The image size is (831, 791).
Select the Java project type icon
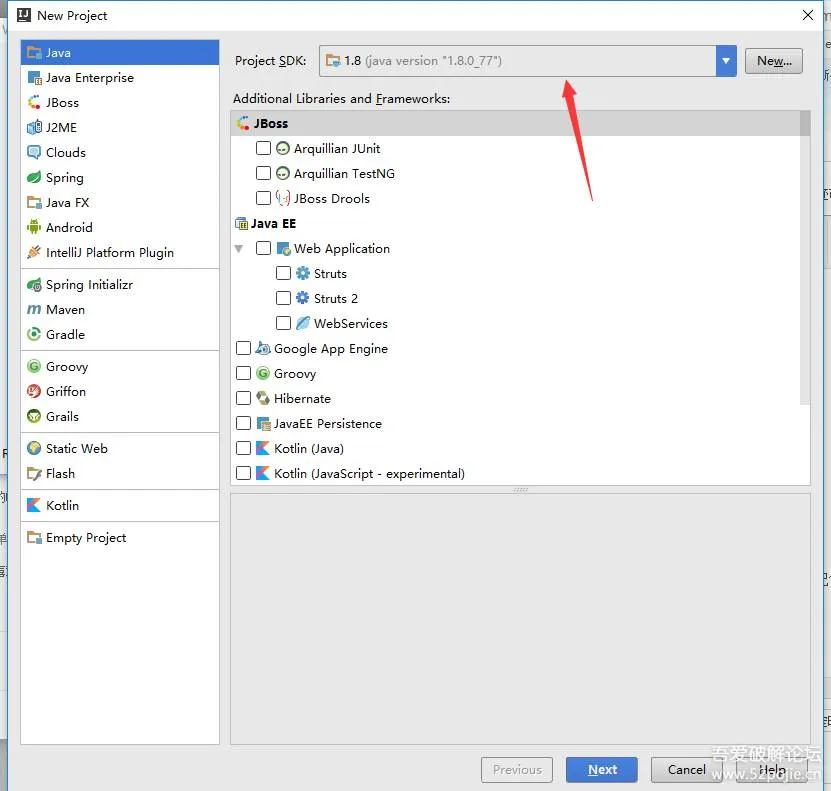coord(34,52)
